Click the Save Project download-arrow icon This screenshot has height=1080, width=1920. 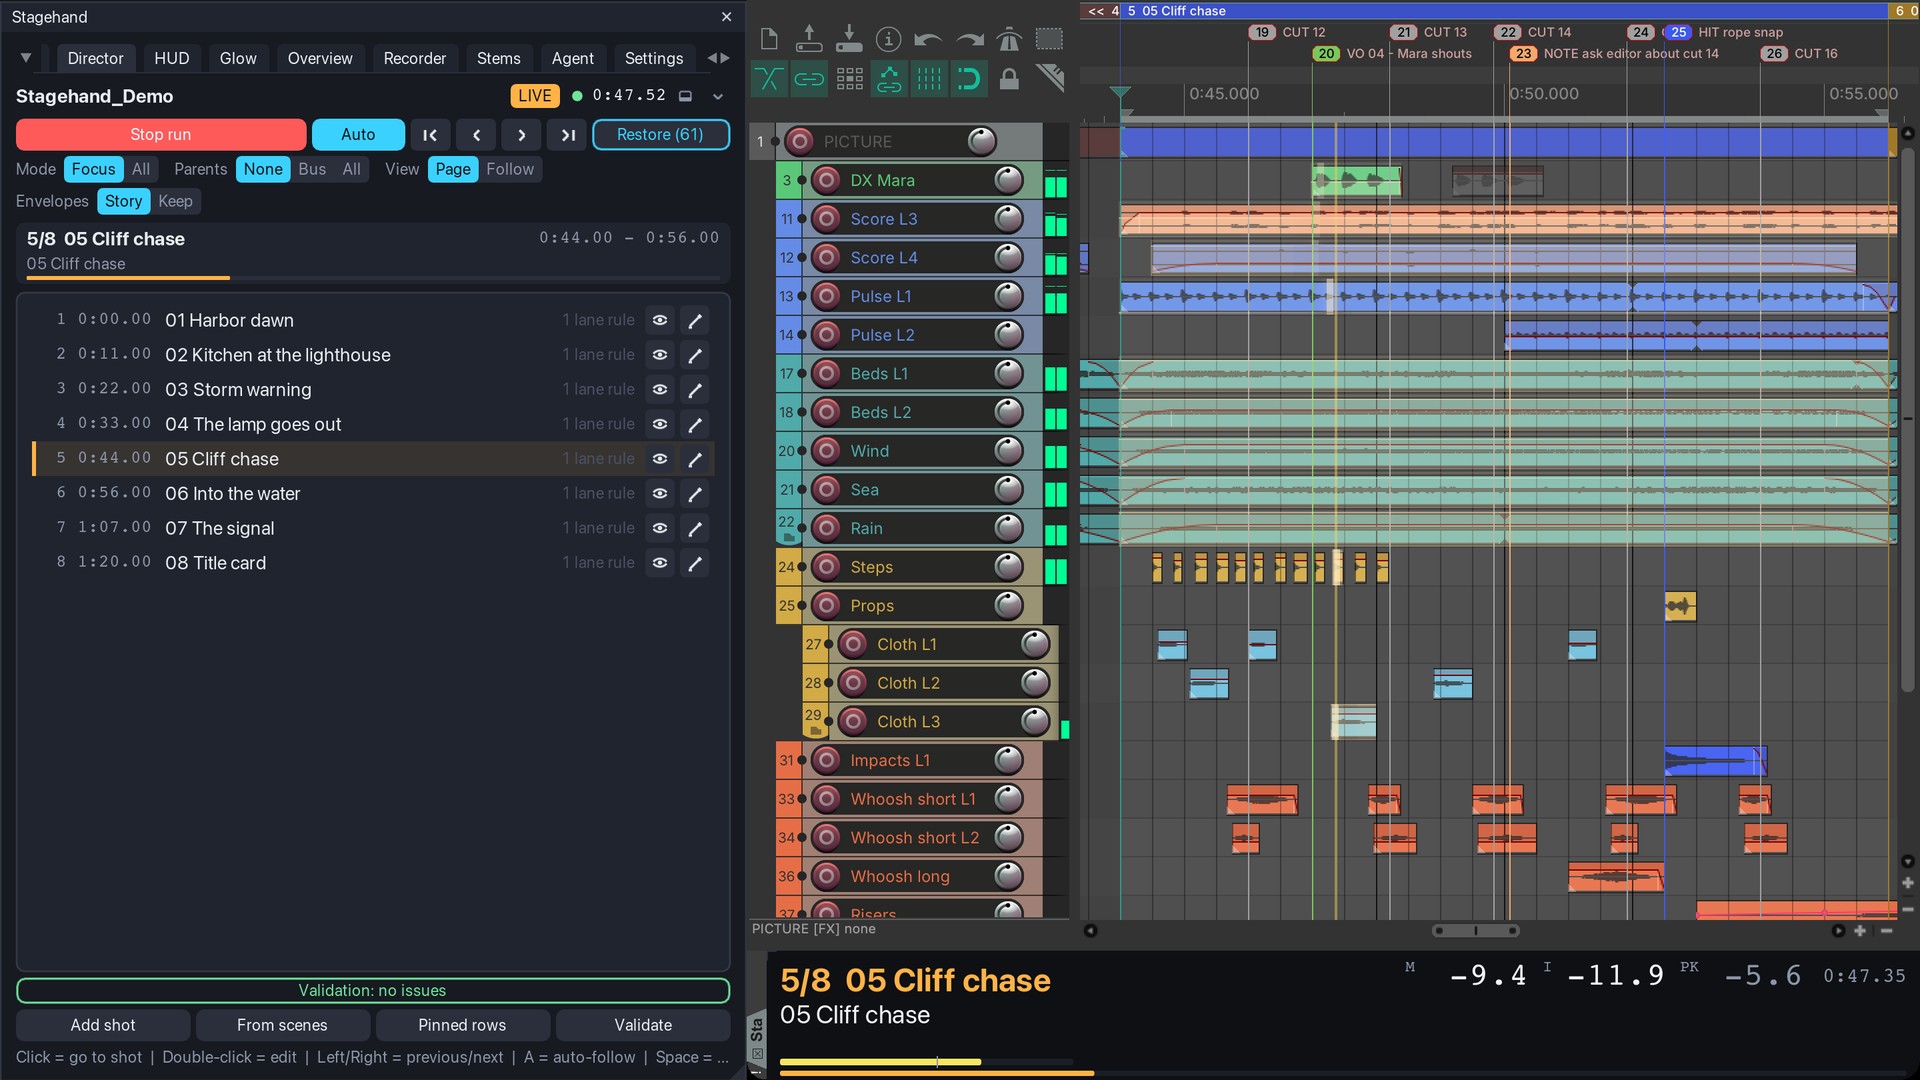(x=849, y=39)
